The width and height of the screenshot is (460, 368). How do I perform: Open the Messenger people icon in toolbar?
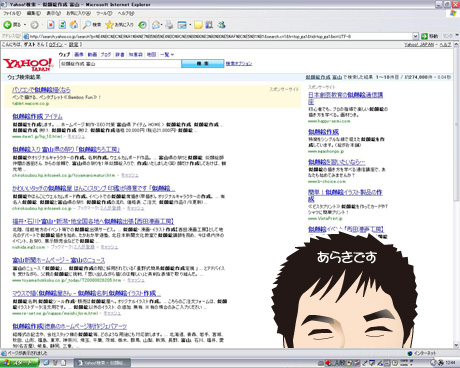(x=221, y=25)
